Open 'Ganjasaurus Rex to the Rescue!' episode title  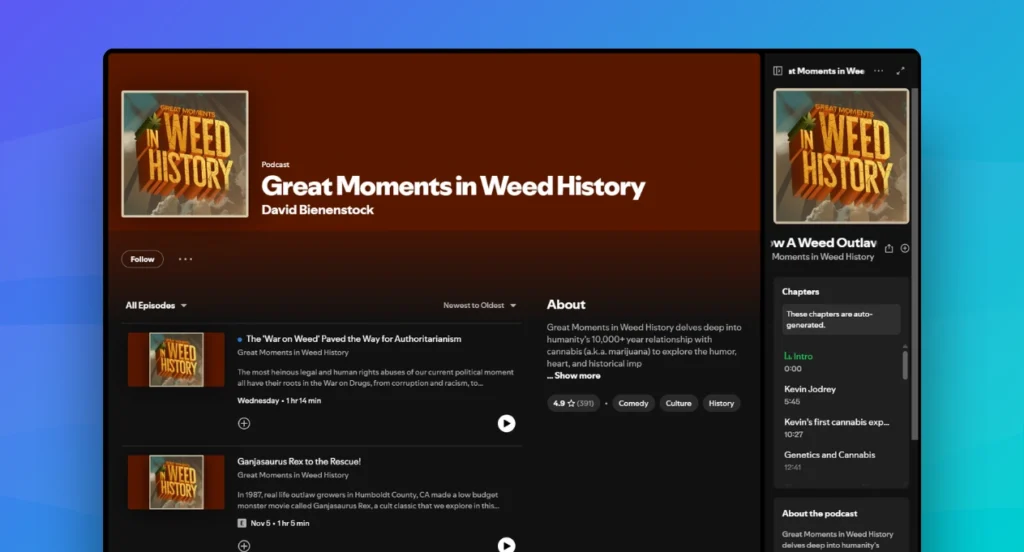click(x=298, y=461)
